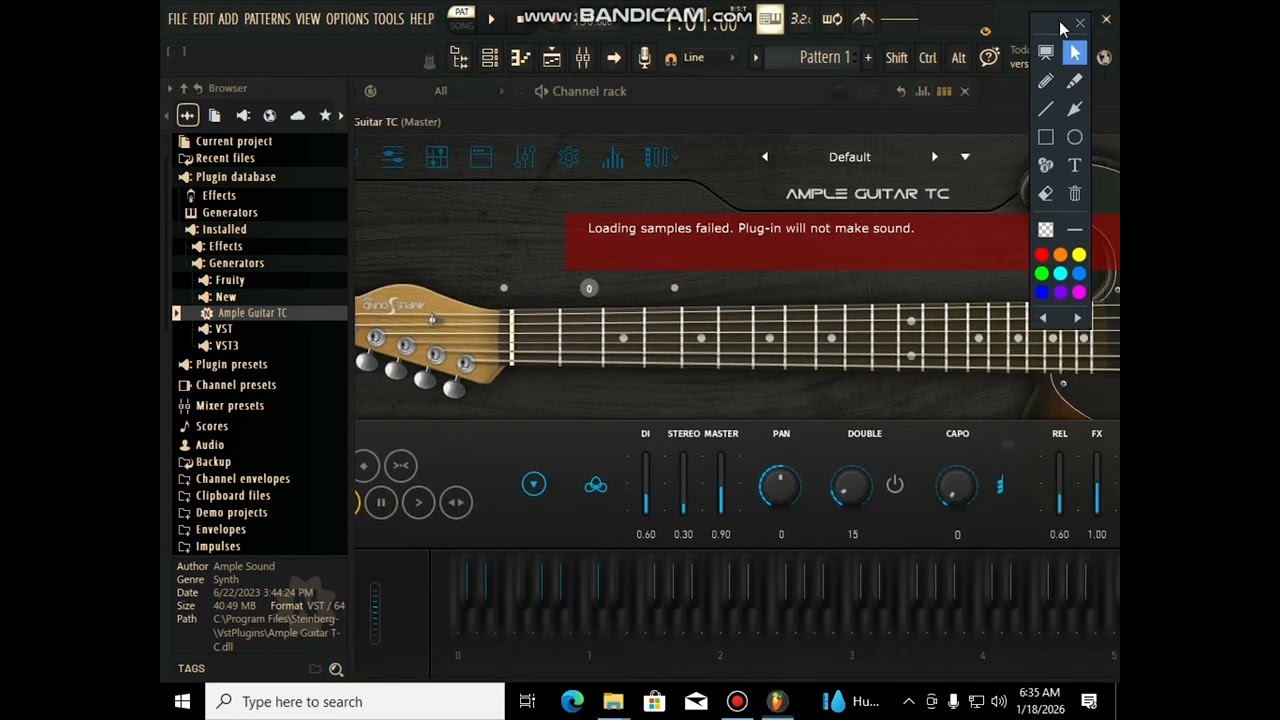Toggle the Shift modifier button
This screenshot has height=720, width=1280.
click(x=897, y=58)
